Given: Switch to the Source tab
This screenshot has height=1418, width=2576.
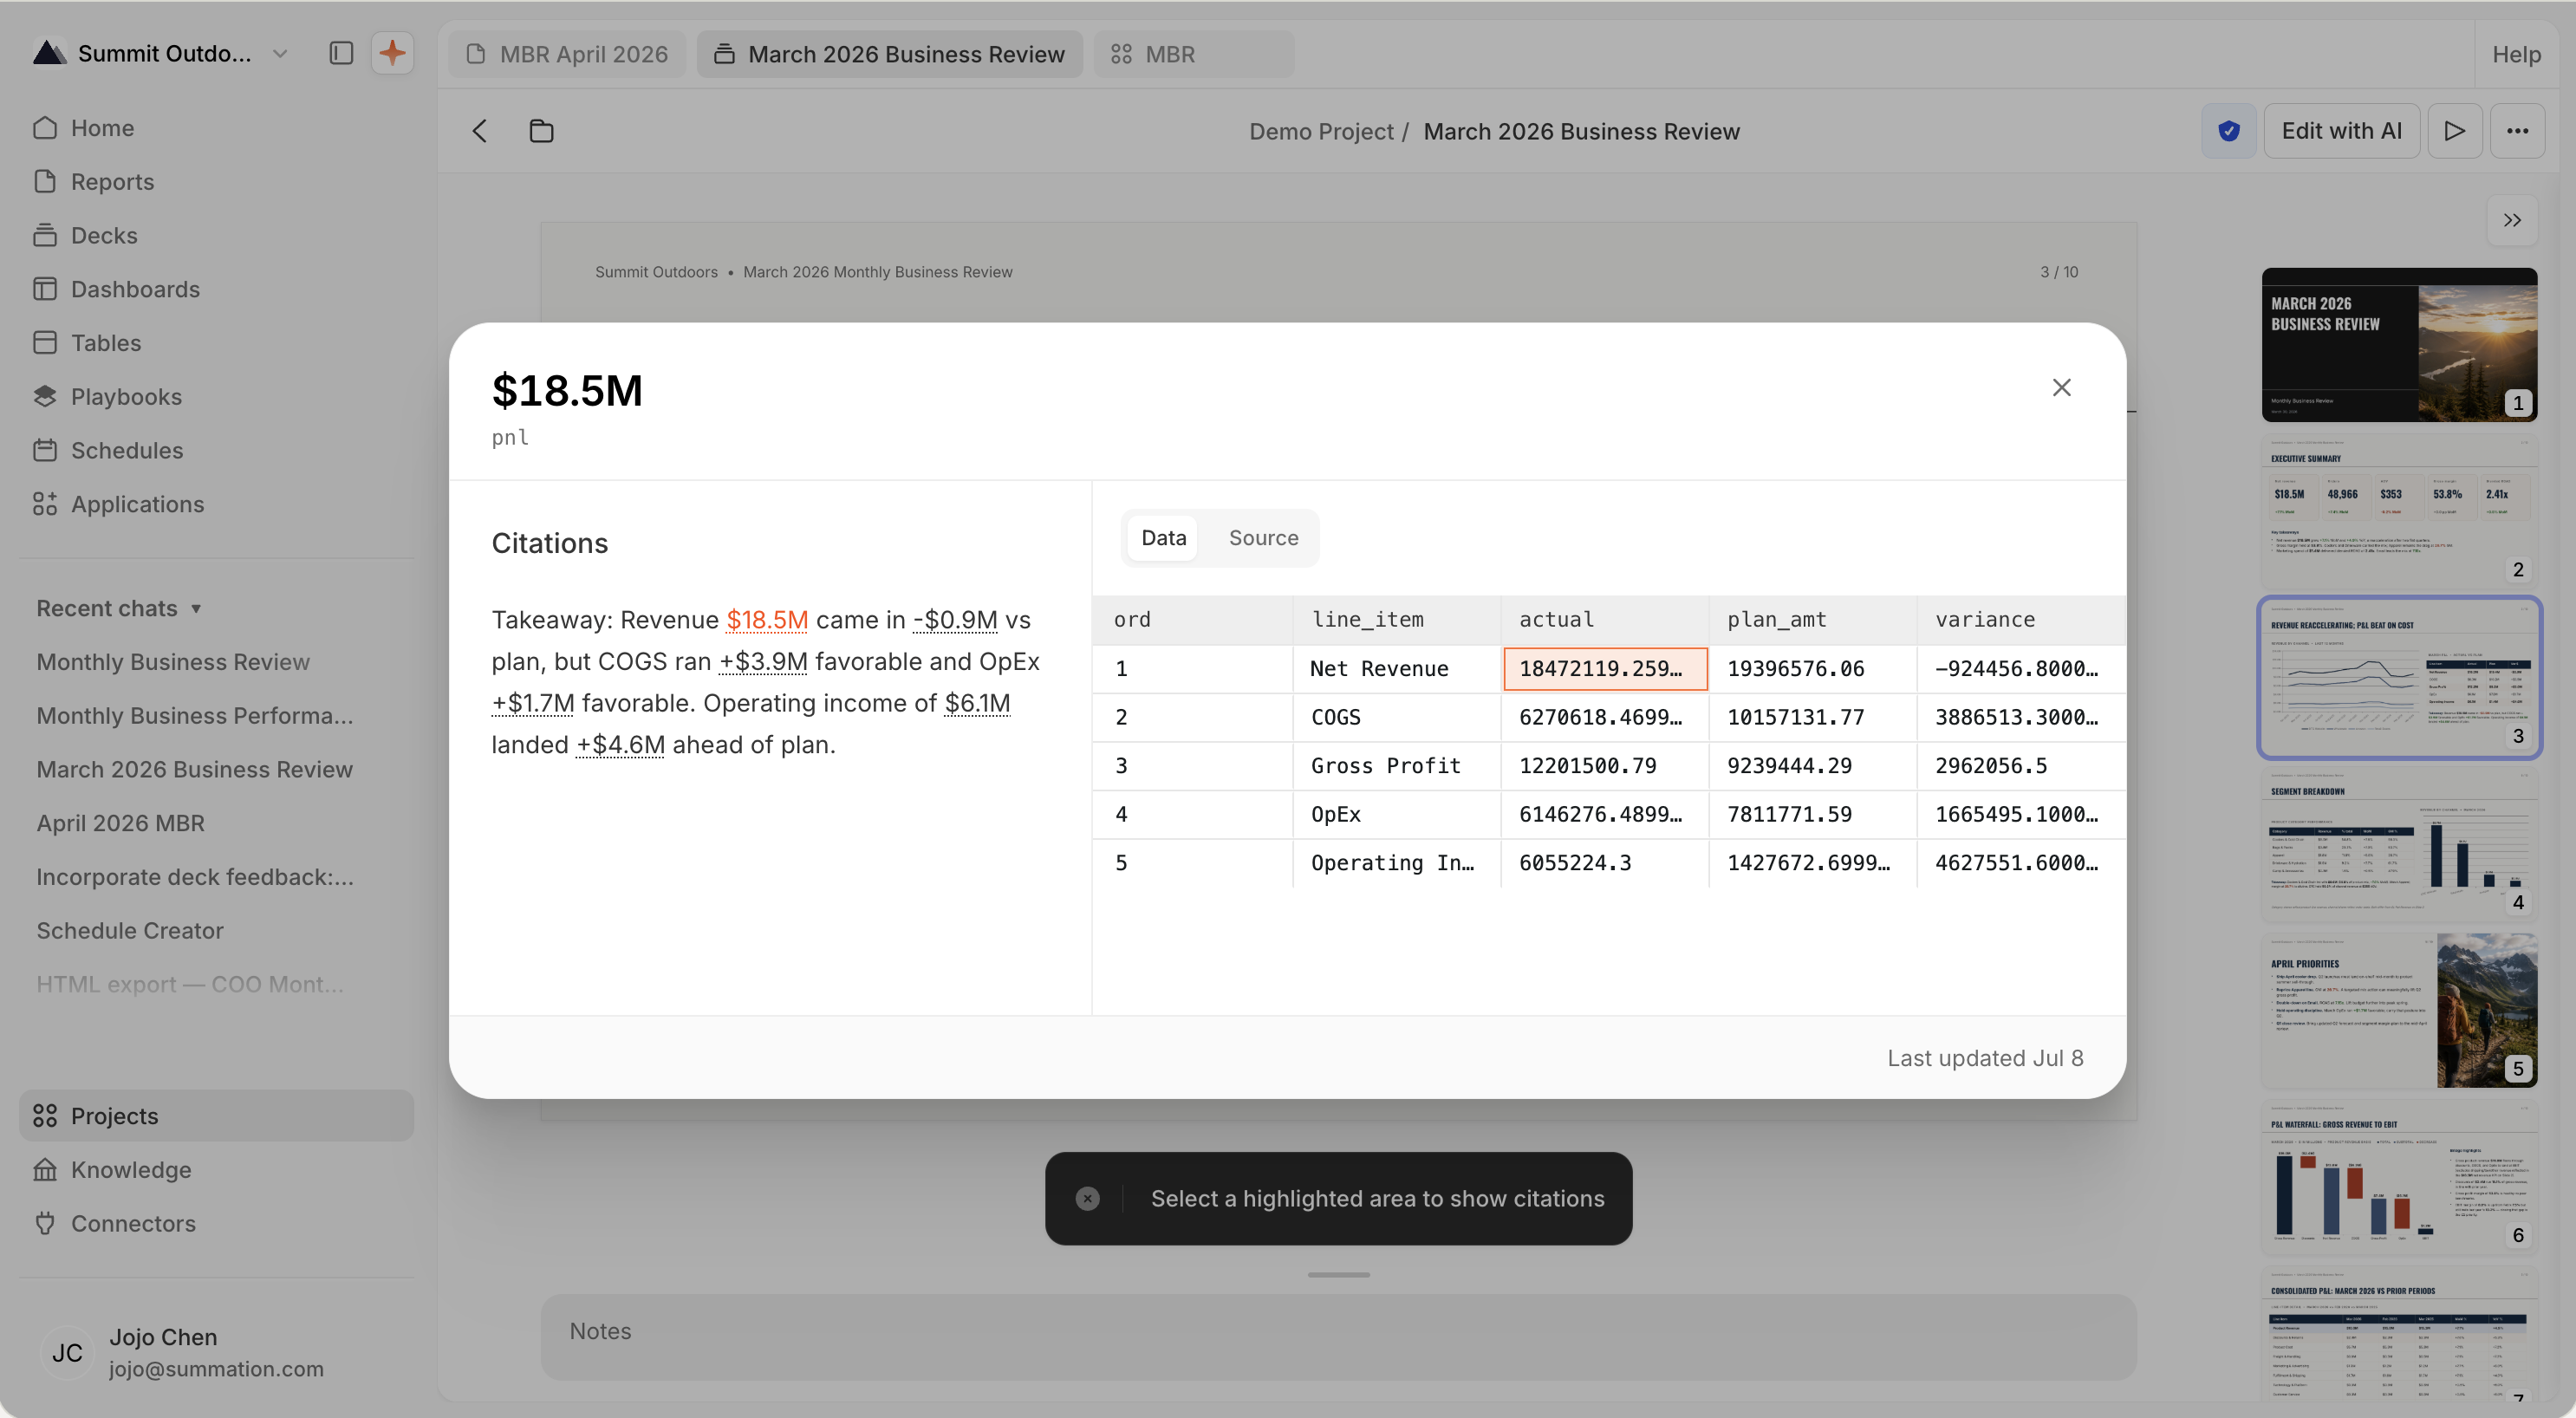Looking at the screenshot, I should coord(1263,538).
